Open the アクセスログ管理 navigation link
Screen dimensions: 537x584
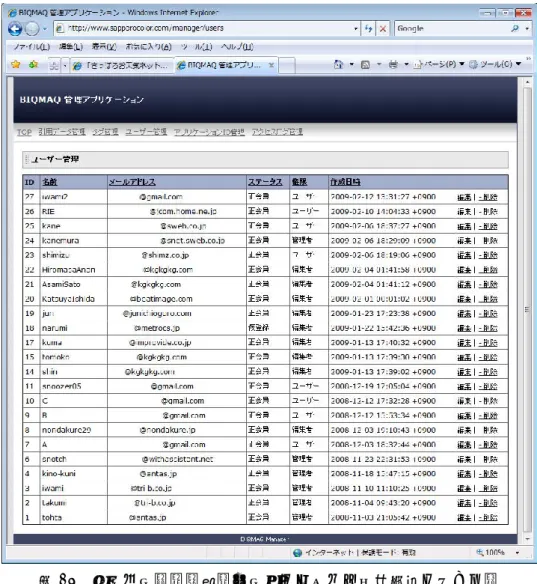(x=277, y=132)
